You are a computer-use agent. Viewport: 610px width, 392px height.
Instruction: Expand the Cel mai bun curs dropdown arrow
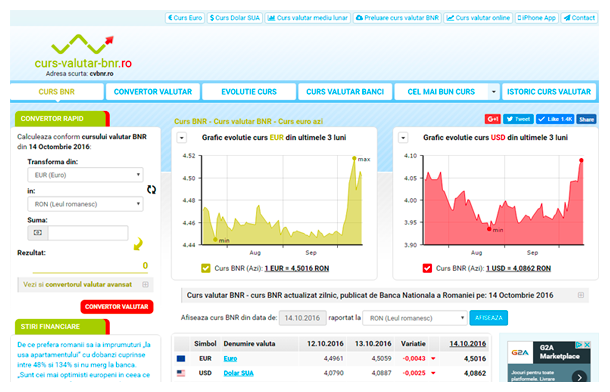point(494,92)
